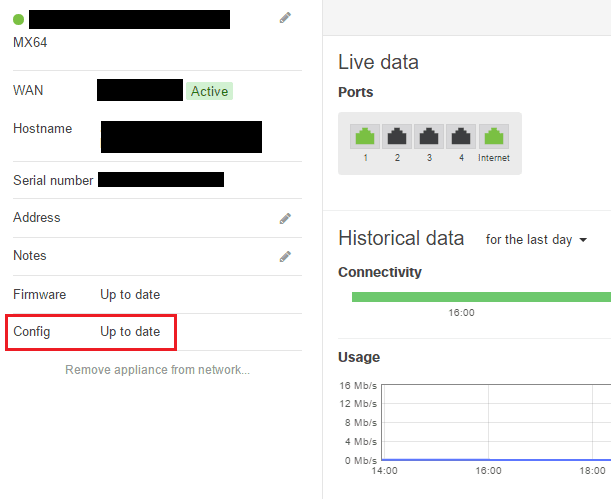The height and width of the screenshot is (499, 611).
Task: Select the port 4 Ethernet icon
Action: tap(461, 137)
